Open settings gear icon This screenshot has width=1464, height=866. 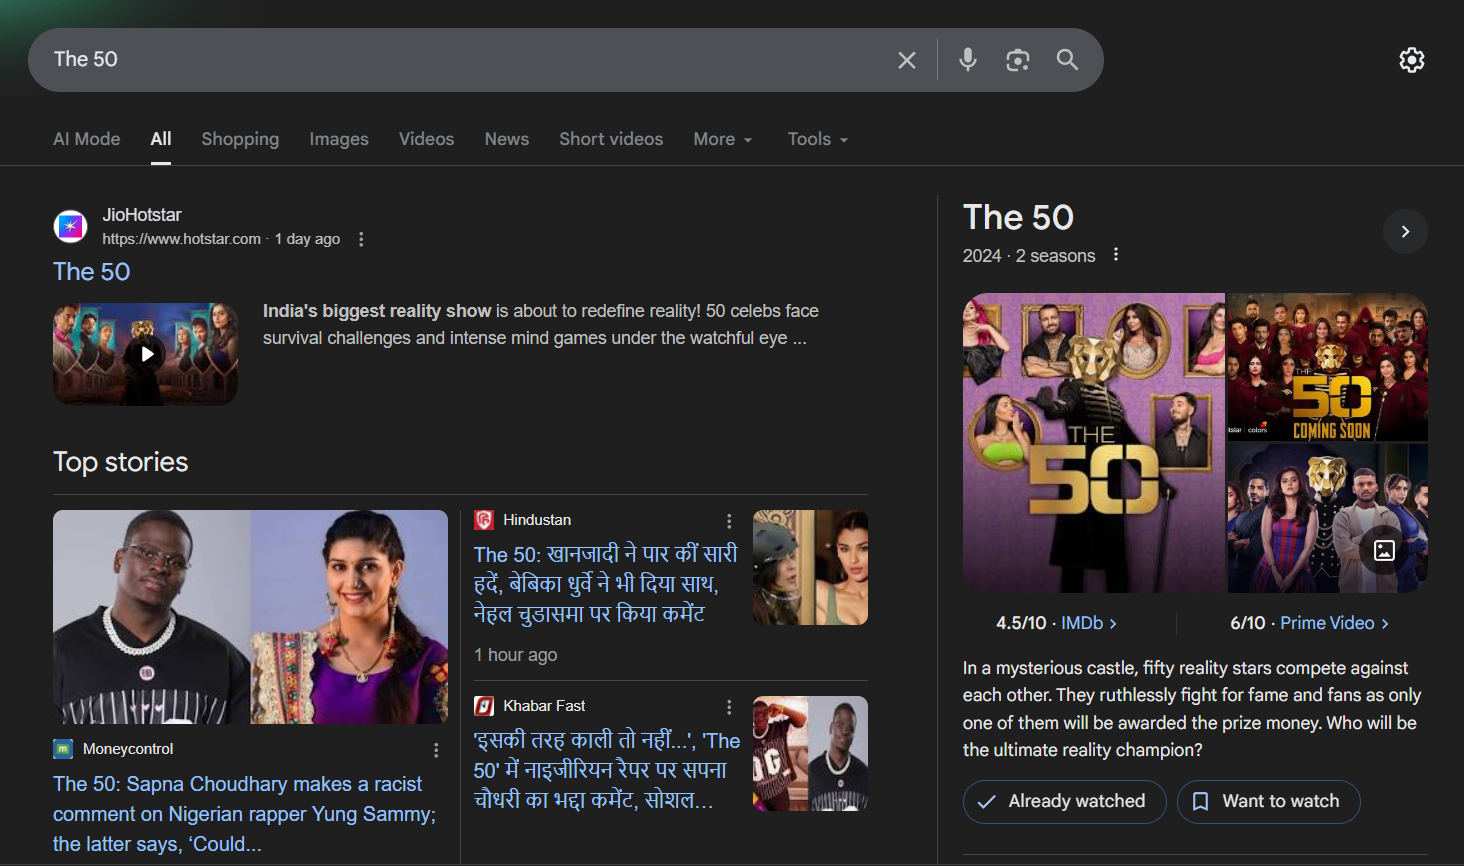[x=1411, y=60]
